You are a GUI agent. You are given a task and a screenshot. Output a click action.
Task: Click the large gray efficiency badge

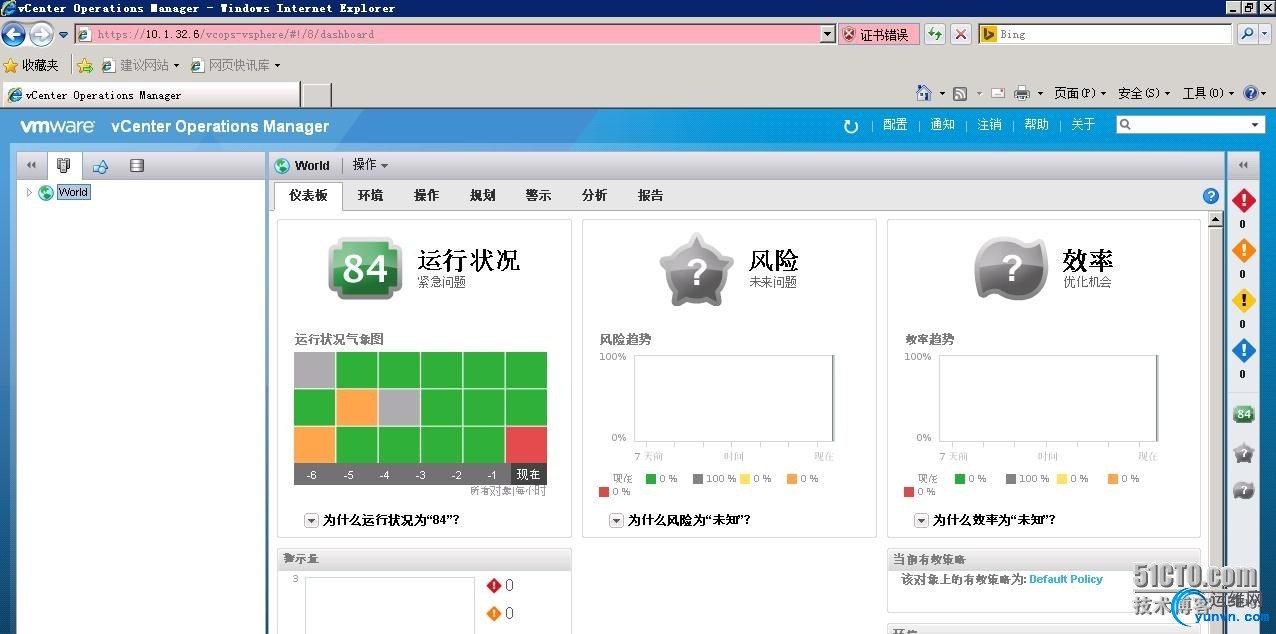(1011, 268)
